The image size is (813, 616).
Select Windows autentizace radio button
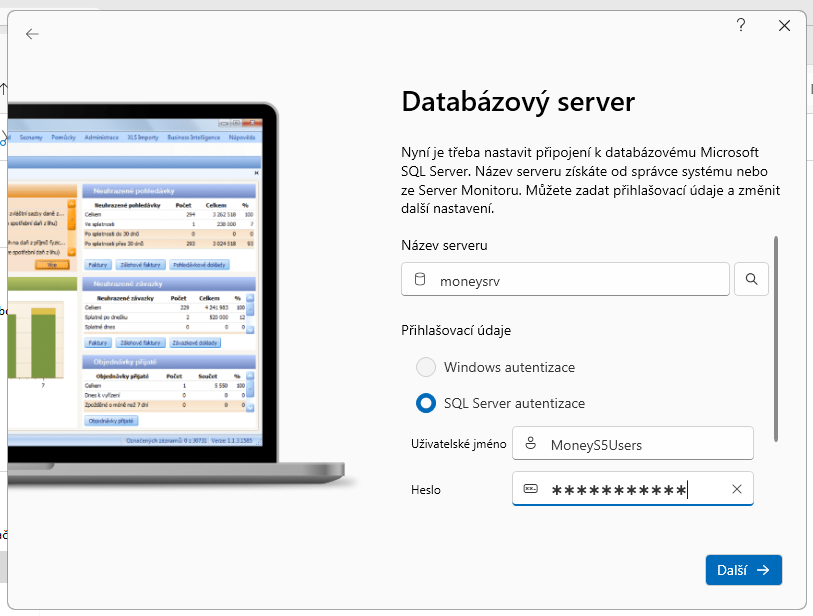click(426, 367)
